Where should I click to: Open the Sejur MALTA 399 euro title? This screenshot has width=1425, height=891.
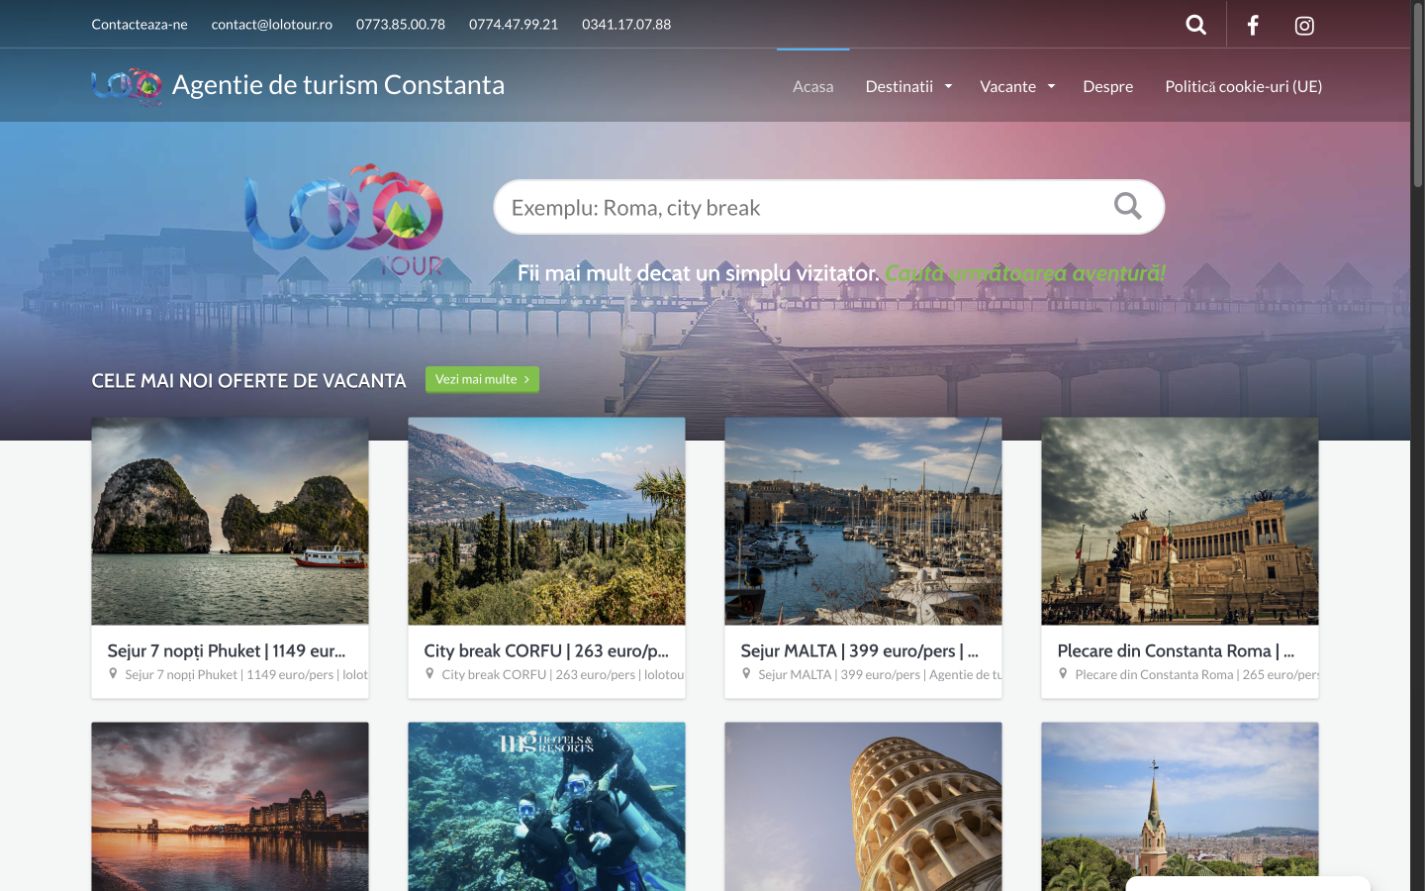click(860, 651)
